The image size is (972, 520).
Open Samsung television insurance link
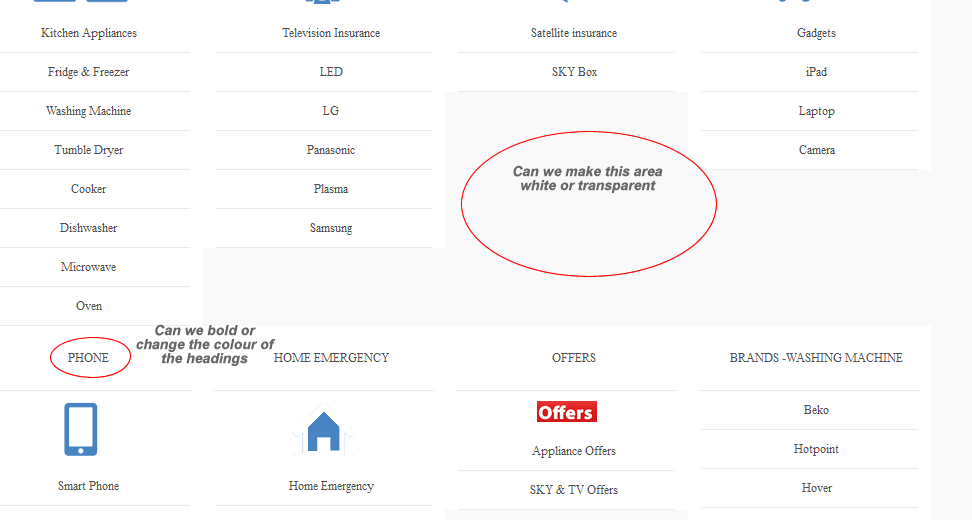tap(330, 228)
